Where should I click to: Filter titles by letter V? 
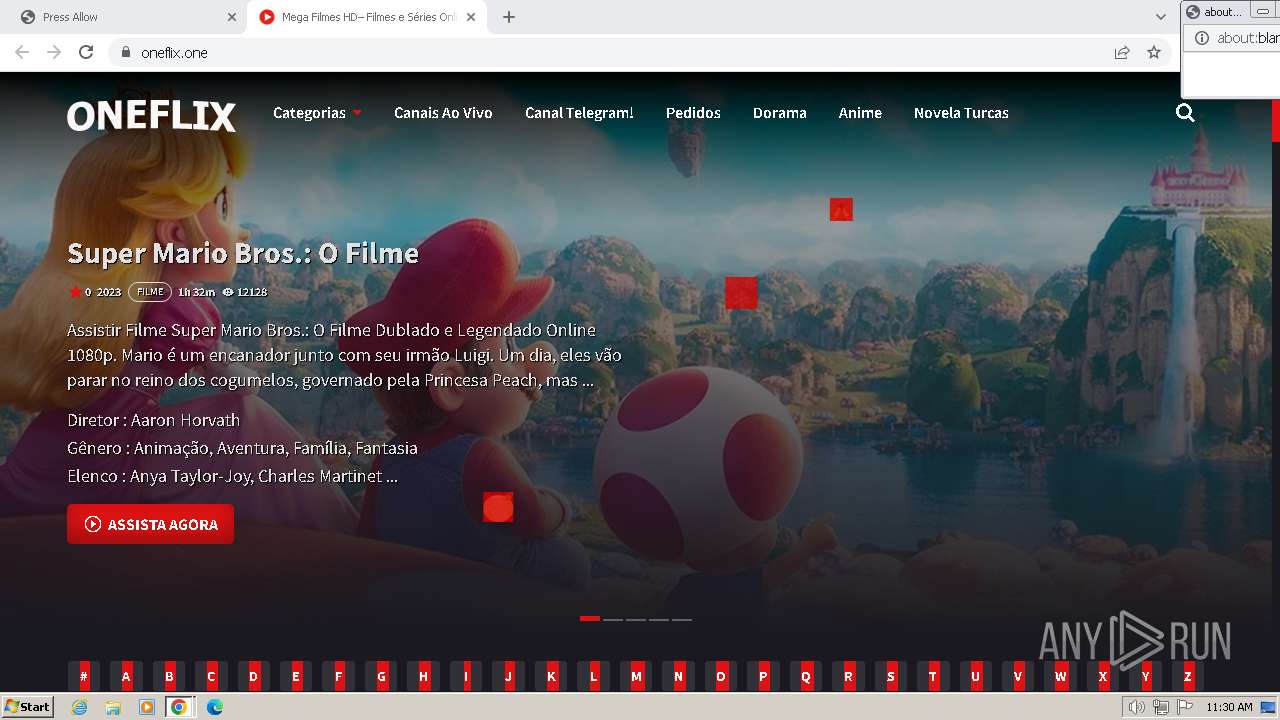coord(1019,676)
